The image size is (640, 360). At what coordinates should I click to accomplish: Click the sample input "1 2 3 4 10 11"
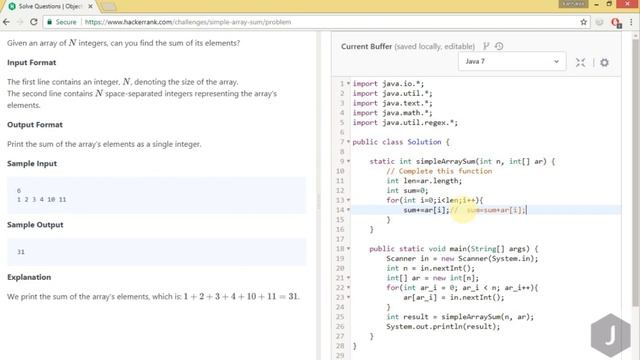(42, 200)
